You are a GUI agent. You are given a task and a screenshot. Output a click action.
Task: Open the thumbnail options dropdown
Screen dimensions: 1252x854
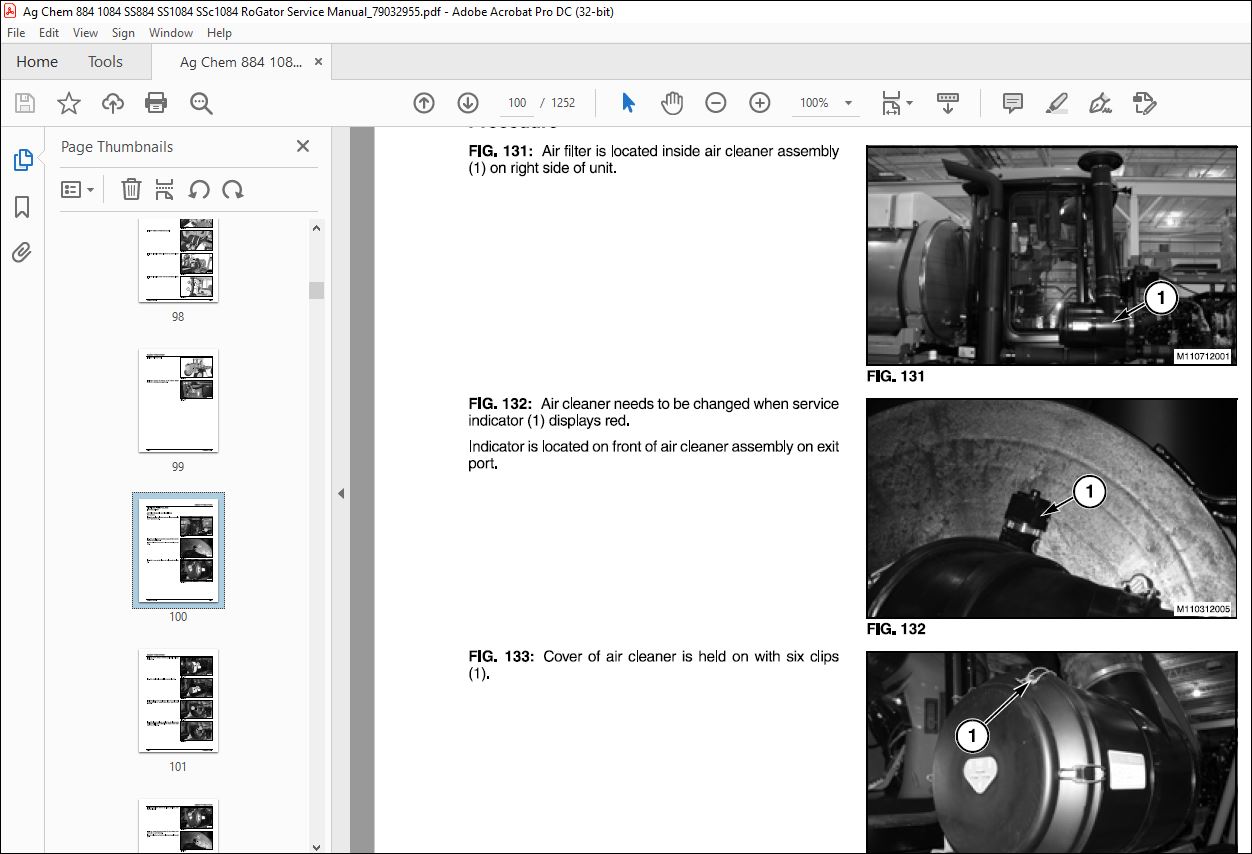click(77, 189)
